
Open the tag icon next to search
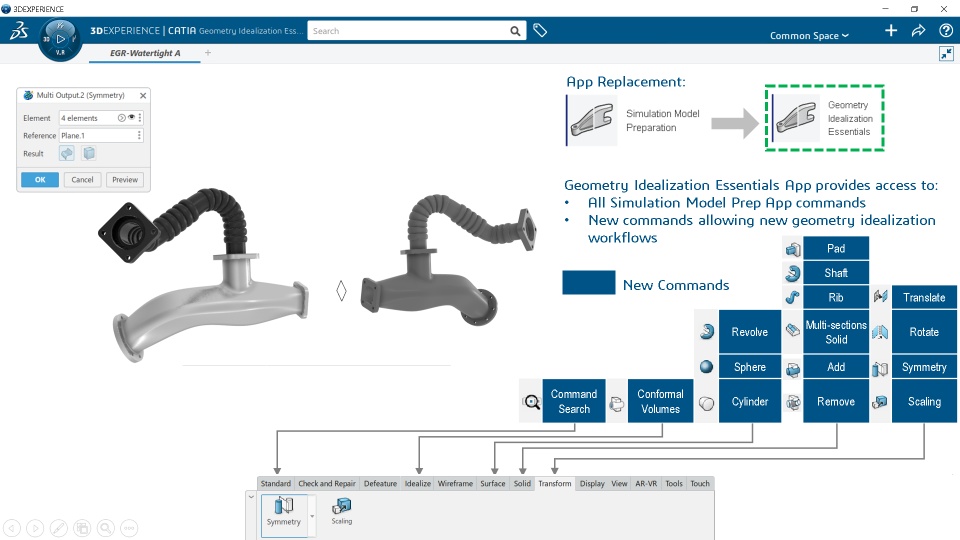(x=539, y=30)
